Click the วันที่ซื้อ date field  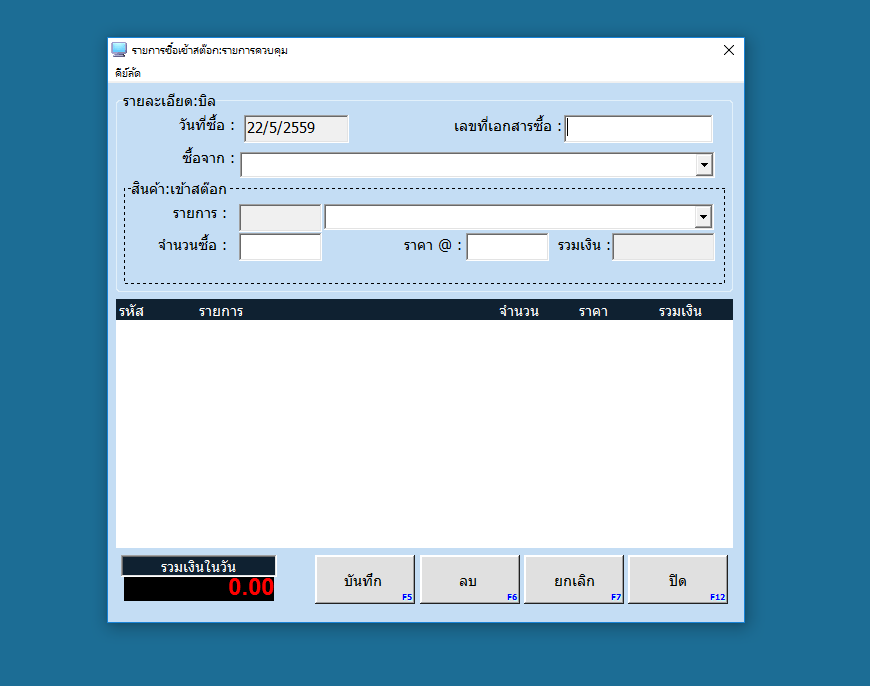point(296,129)
